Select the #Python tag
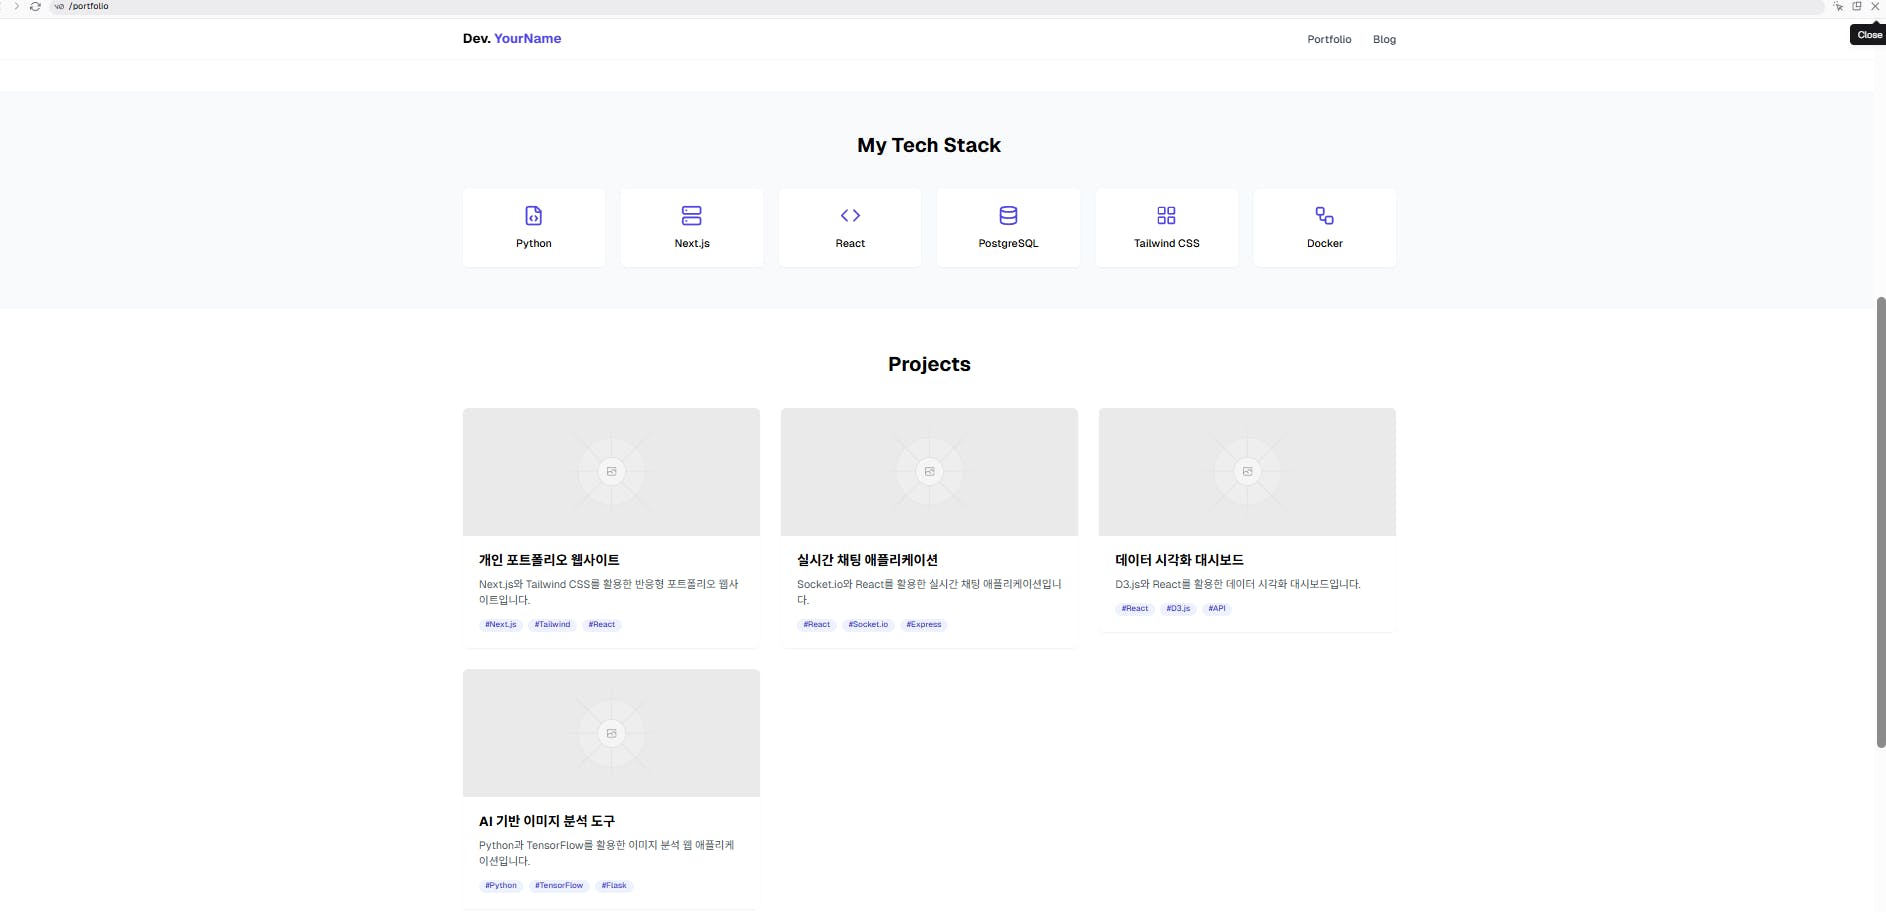Image resolution: width=1886 pixels, height=912 pixels. pos(501,885)
